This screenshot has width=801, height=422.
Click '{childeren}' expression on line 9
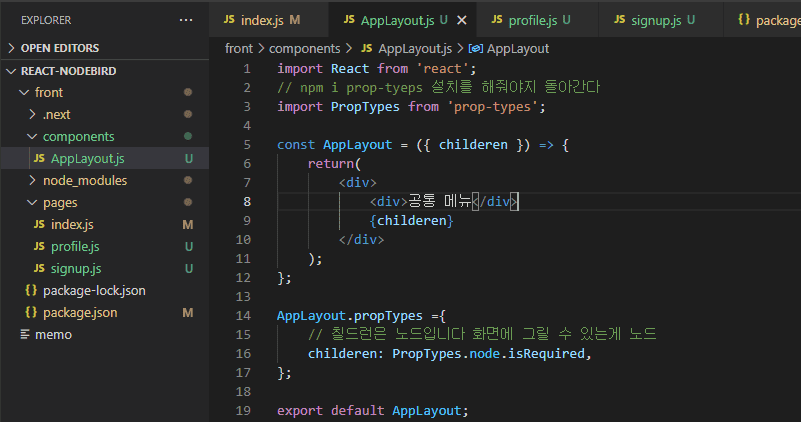(x=411, y=221)
